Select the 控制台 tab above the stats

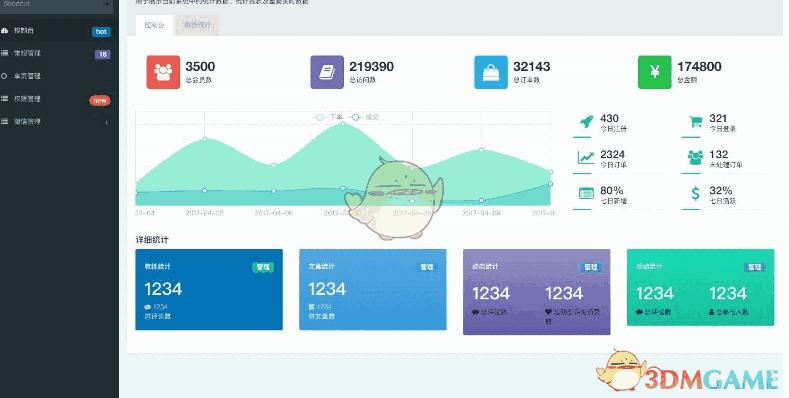pos(154,25)
